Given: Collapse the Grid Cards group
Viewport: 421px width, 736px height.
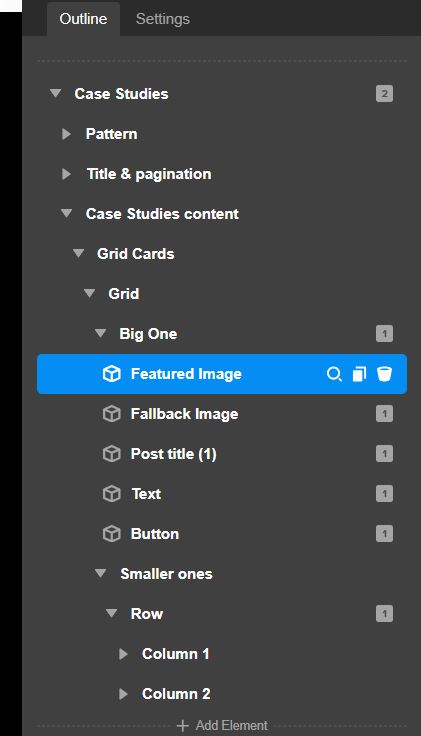Looking at the screenshot, I should [x=78, y=253].
